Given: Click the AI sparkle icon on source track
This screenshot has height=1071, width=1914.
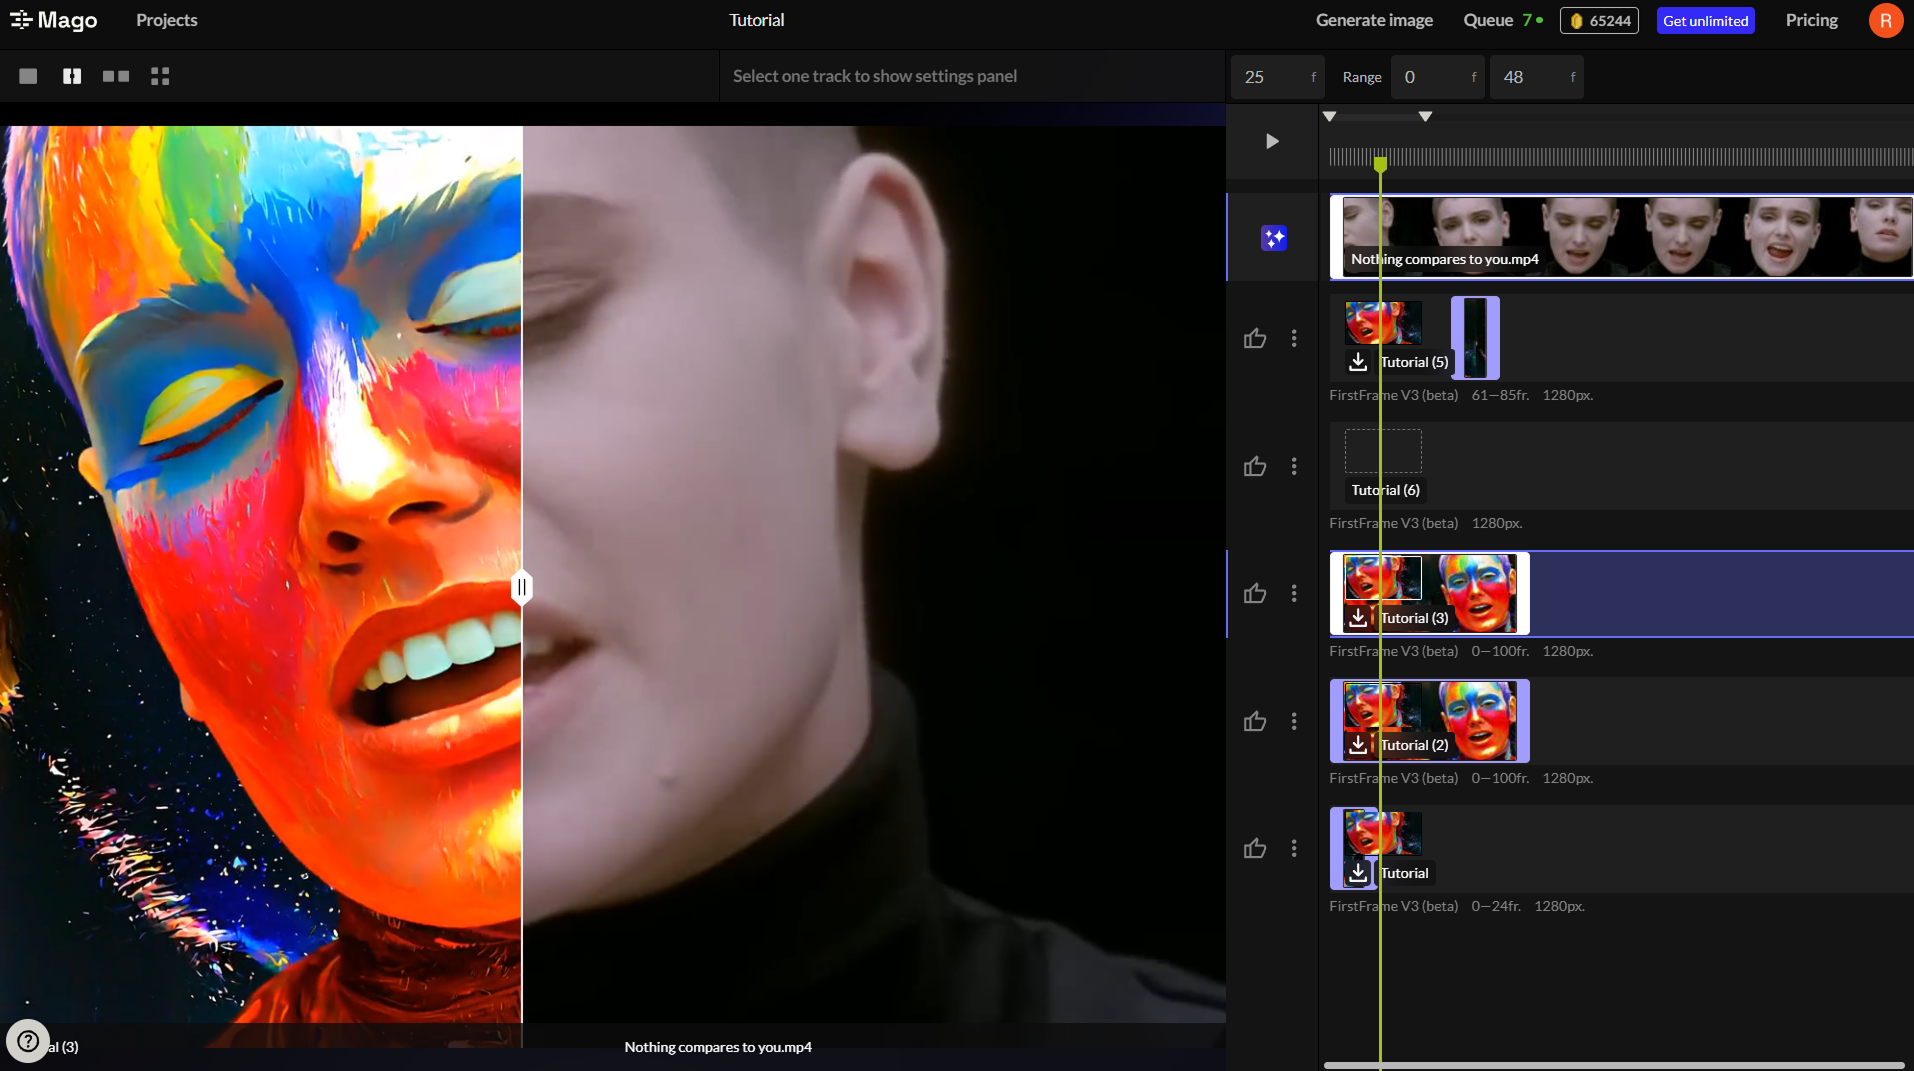Looking at the screenshot, I should click(1274, 238).
